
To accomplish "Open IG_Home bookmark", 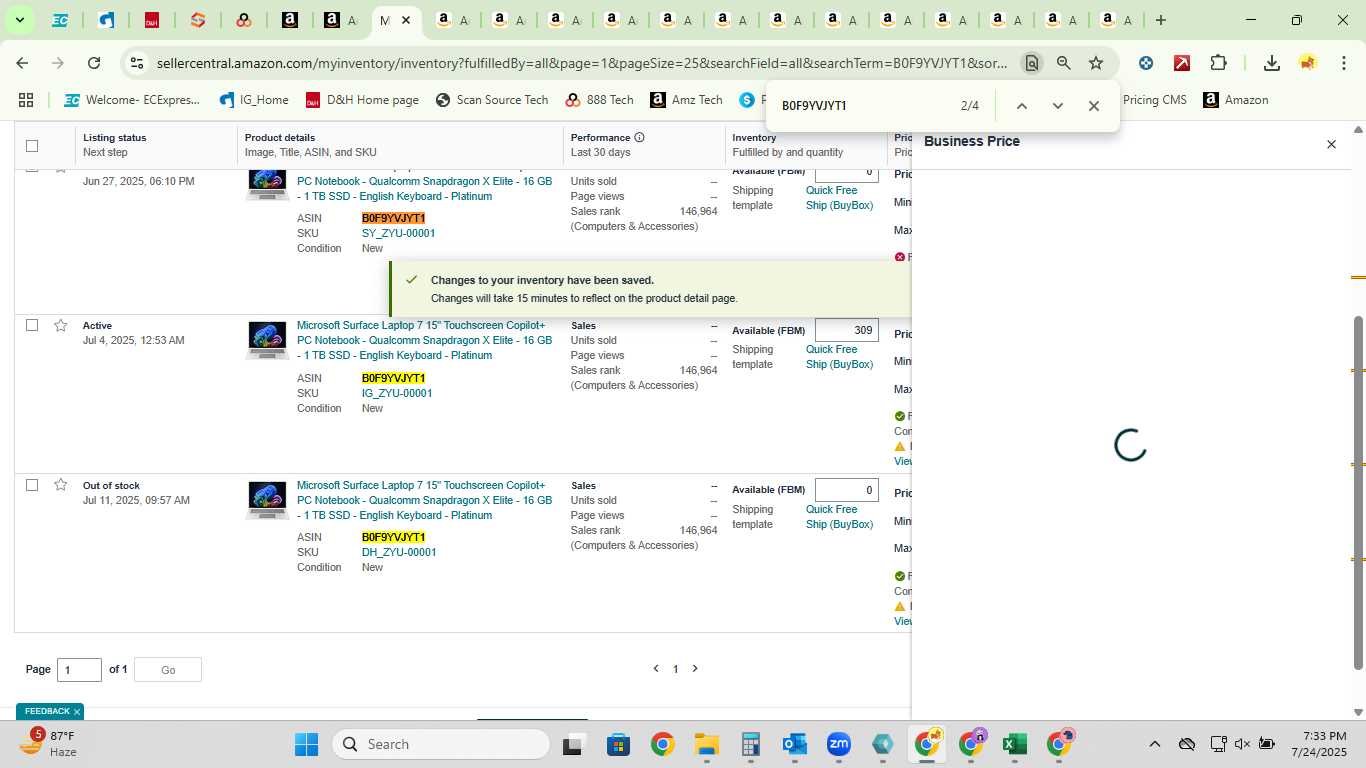I will (x=253, y=100).
